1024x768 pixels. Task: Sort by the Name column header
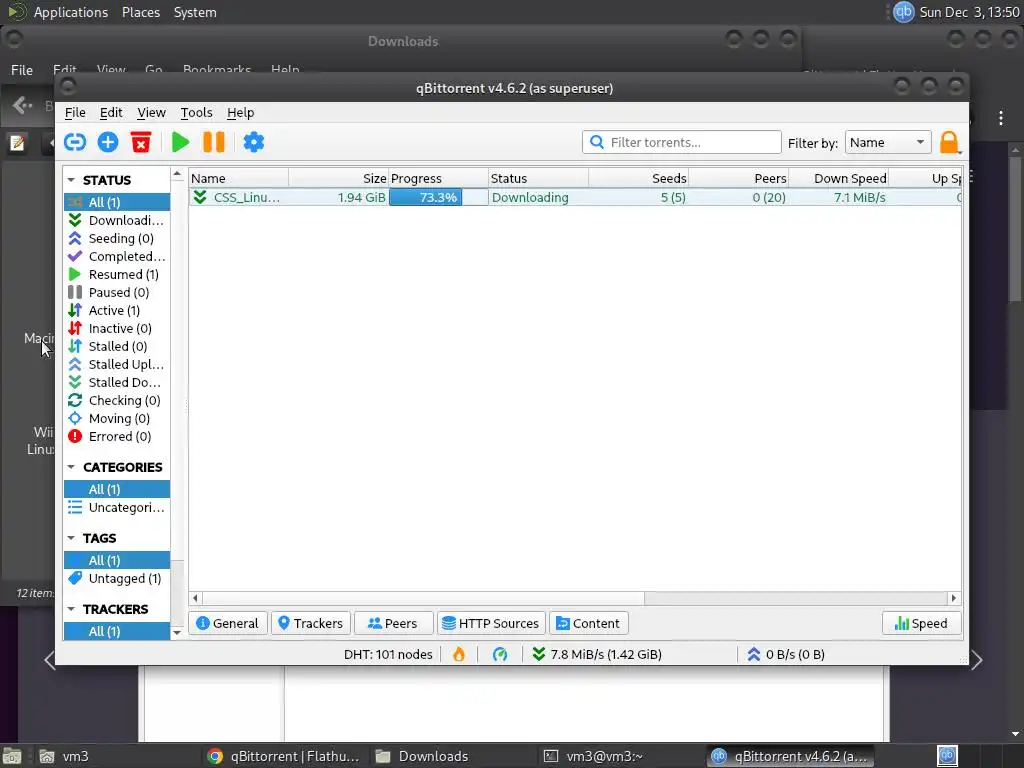(239, 178)
